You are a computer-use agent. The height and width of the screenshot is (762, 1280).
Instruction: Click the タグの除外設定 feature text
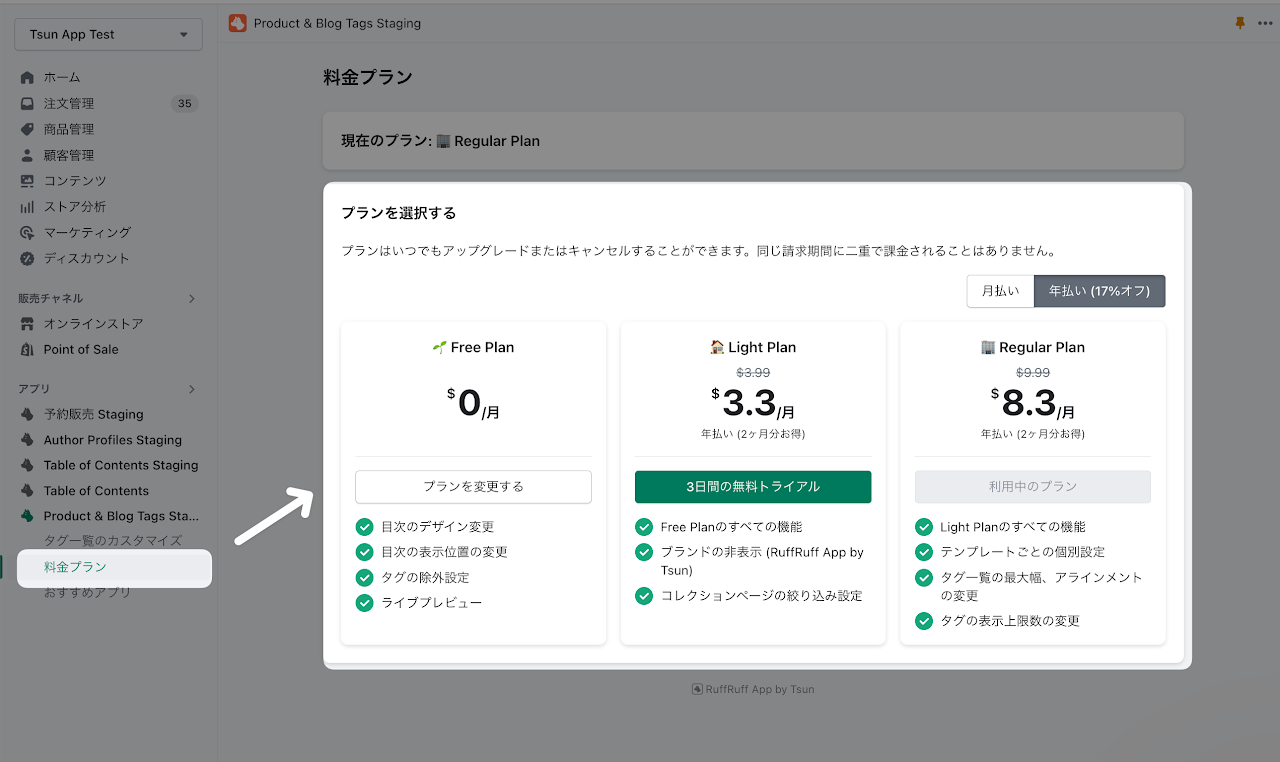tap(425, 578)
